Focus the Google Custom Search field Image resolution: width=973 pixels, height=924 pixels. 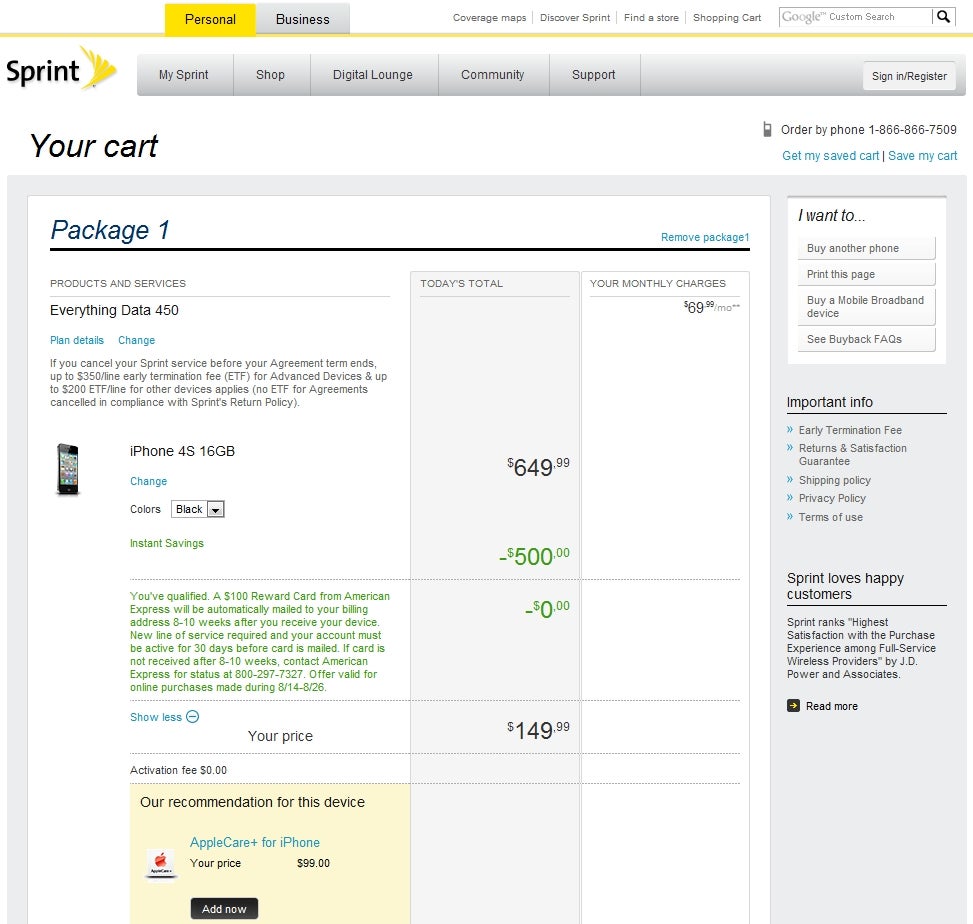tap(856, 17)
